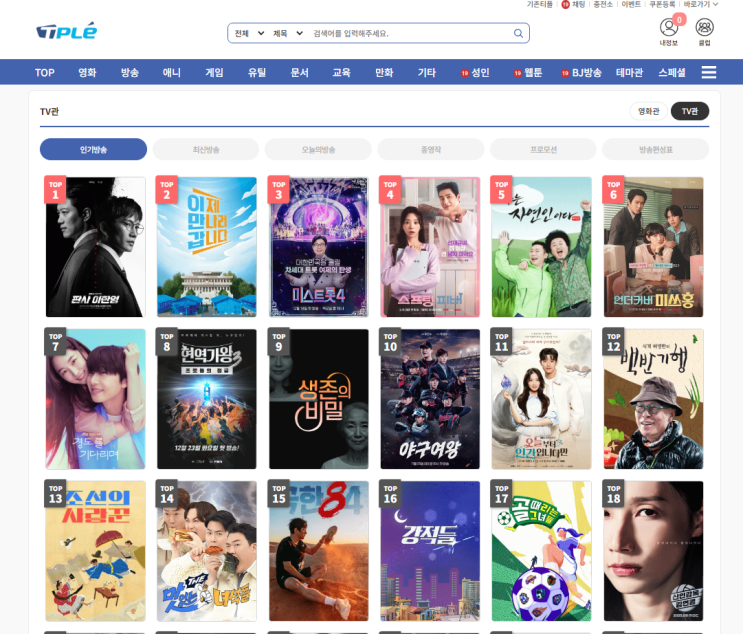Click the 이벤트 link in top bar
The image size is (743, 634).
(x=631, y=4)
